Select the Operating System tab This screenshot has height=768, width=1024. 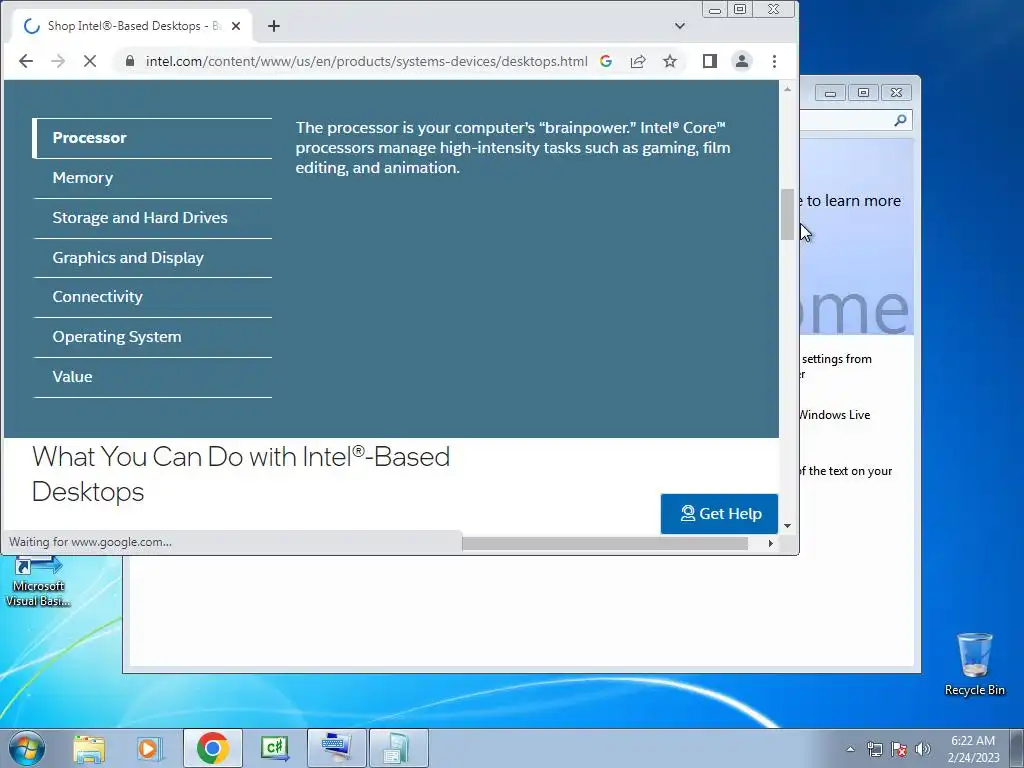click(152, 337)
